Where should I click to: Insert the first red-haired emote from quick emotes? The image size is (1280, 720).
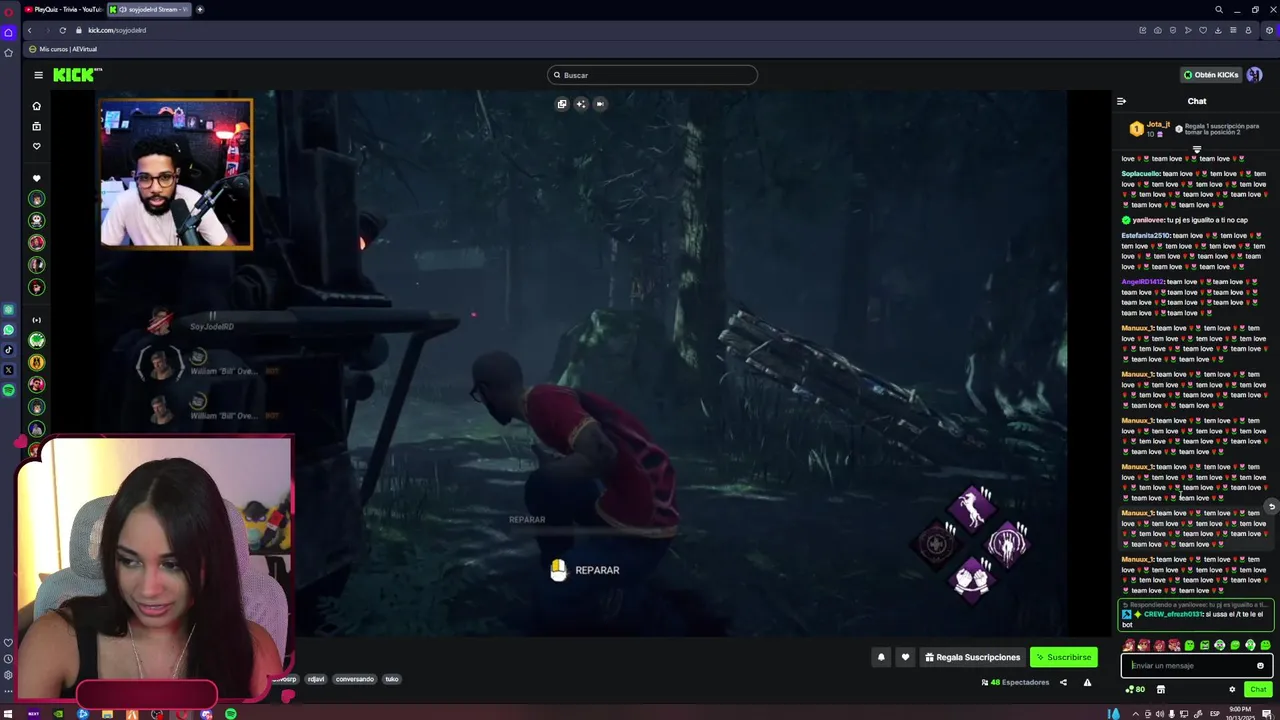point(1129,645)
